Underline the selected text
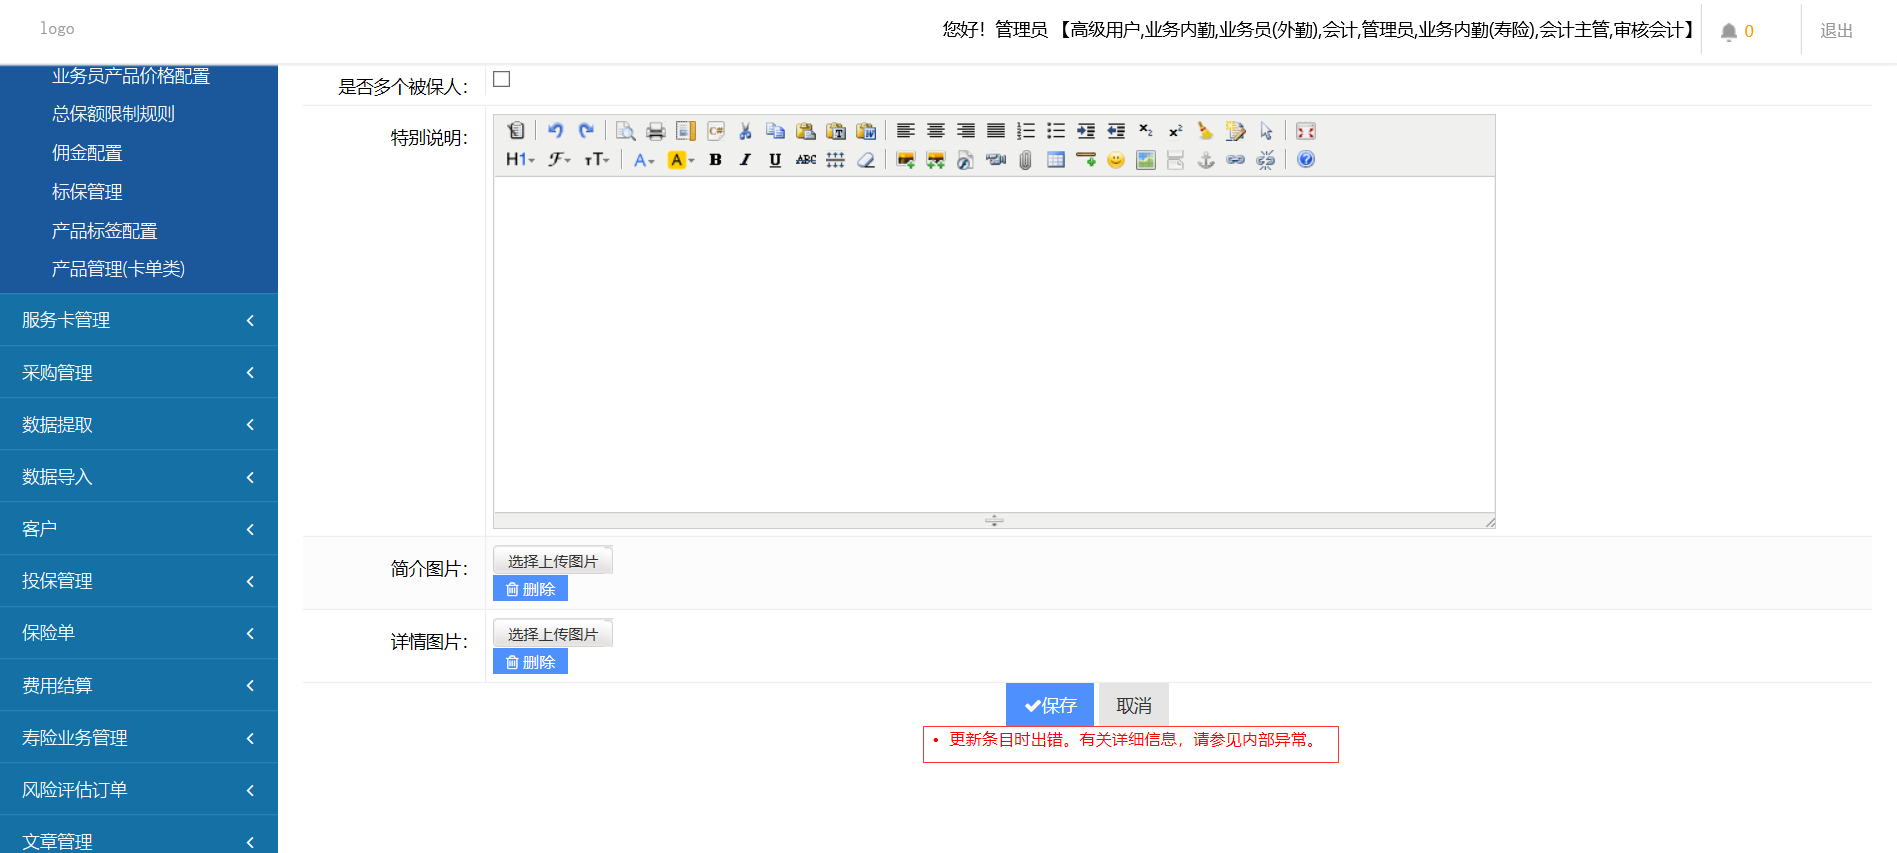 click(776, 160)
